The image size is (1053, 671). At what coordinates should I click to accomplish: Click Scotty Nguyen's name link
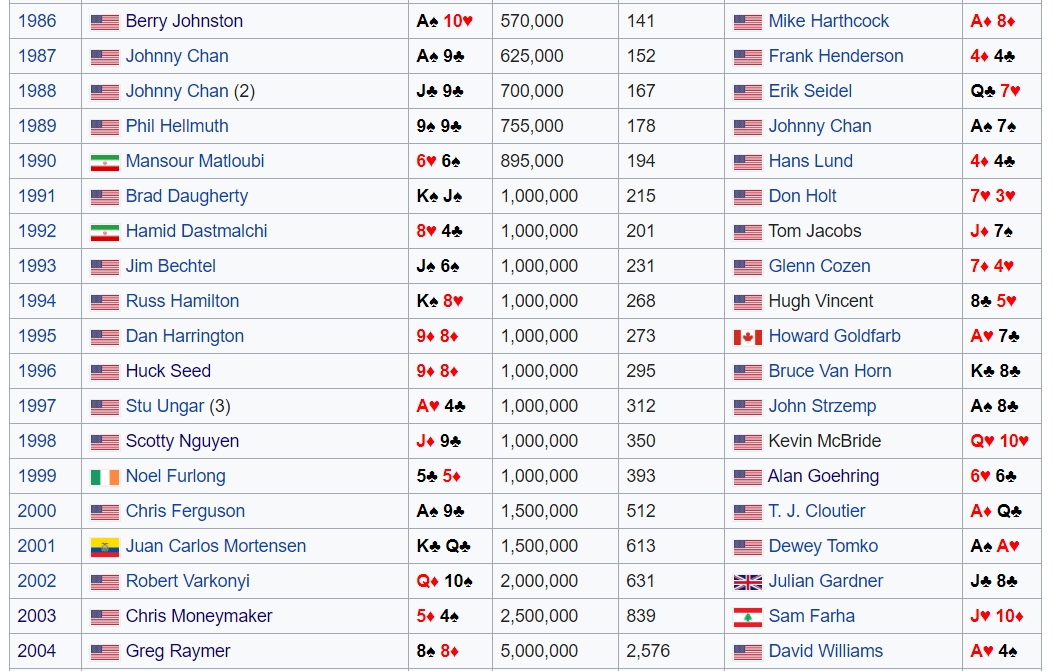[x=182, y=441]
